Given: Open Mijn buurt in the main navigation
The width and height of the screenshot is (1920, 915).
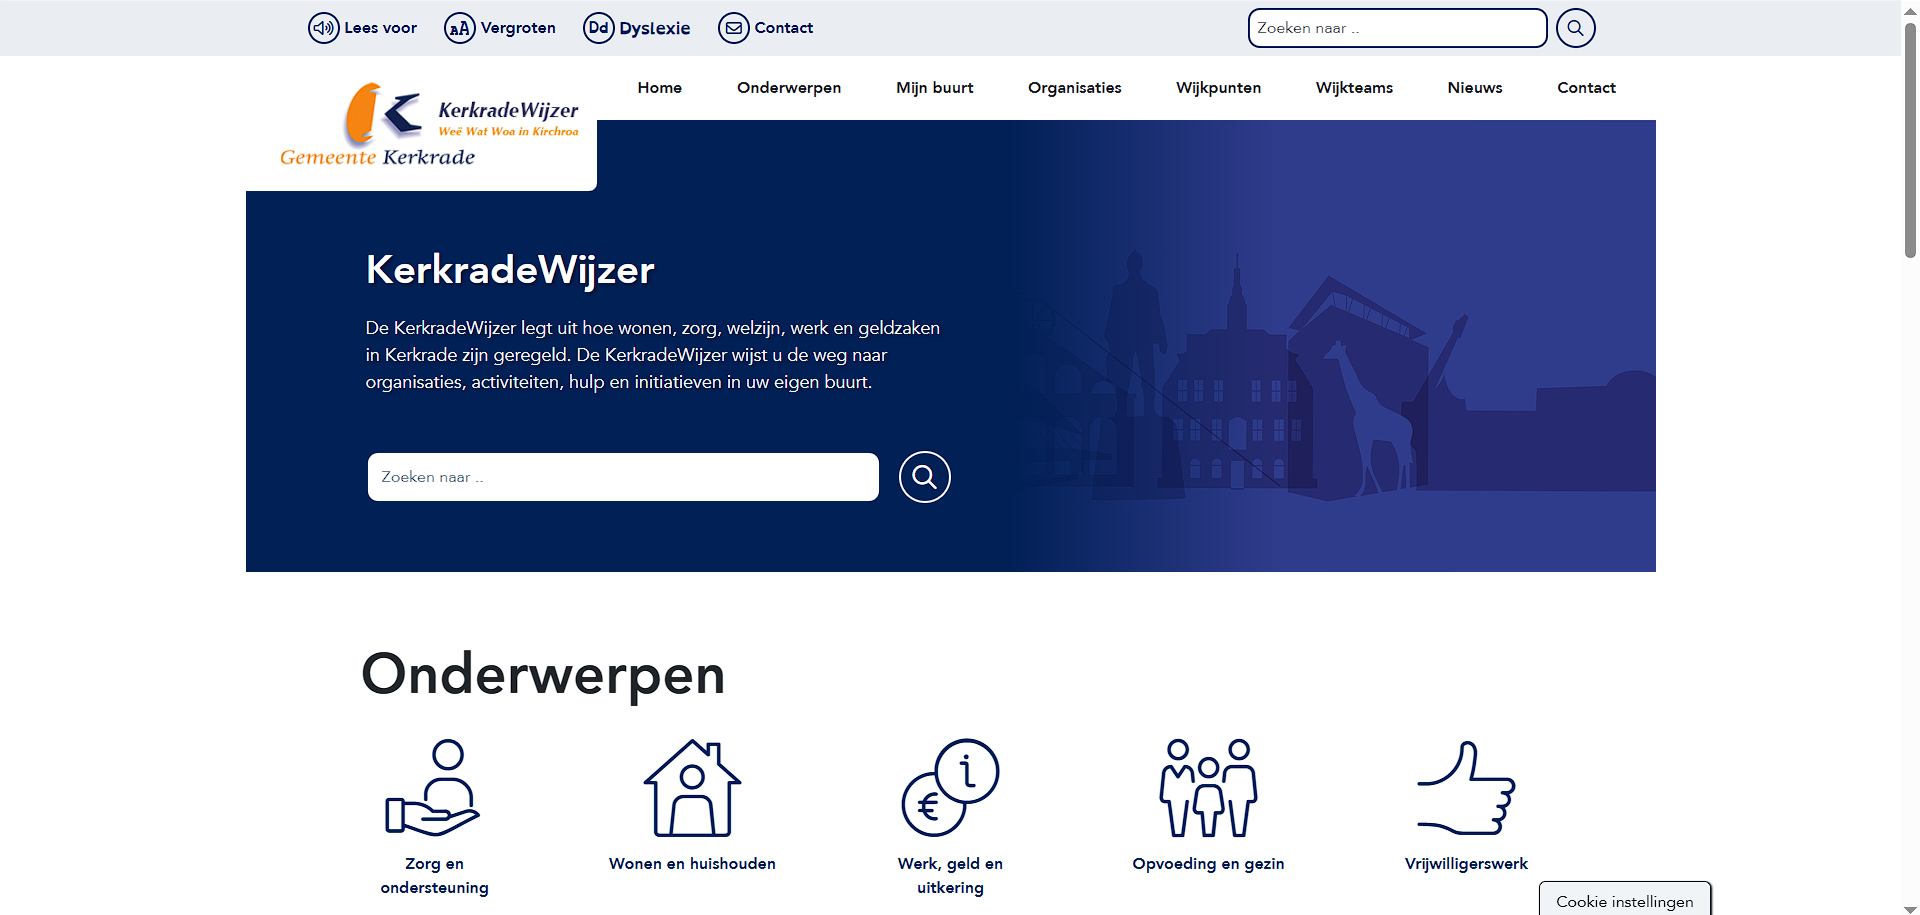Looking at the screenshot, I should click(x=935, y=88).
